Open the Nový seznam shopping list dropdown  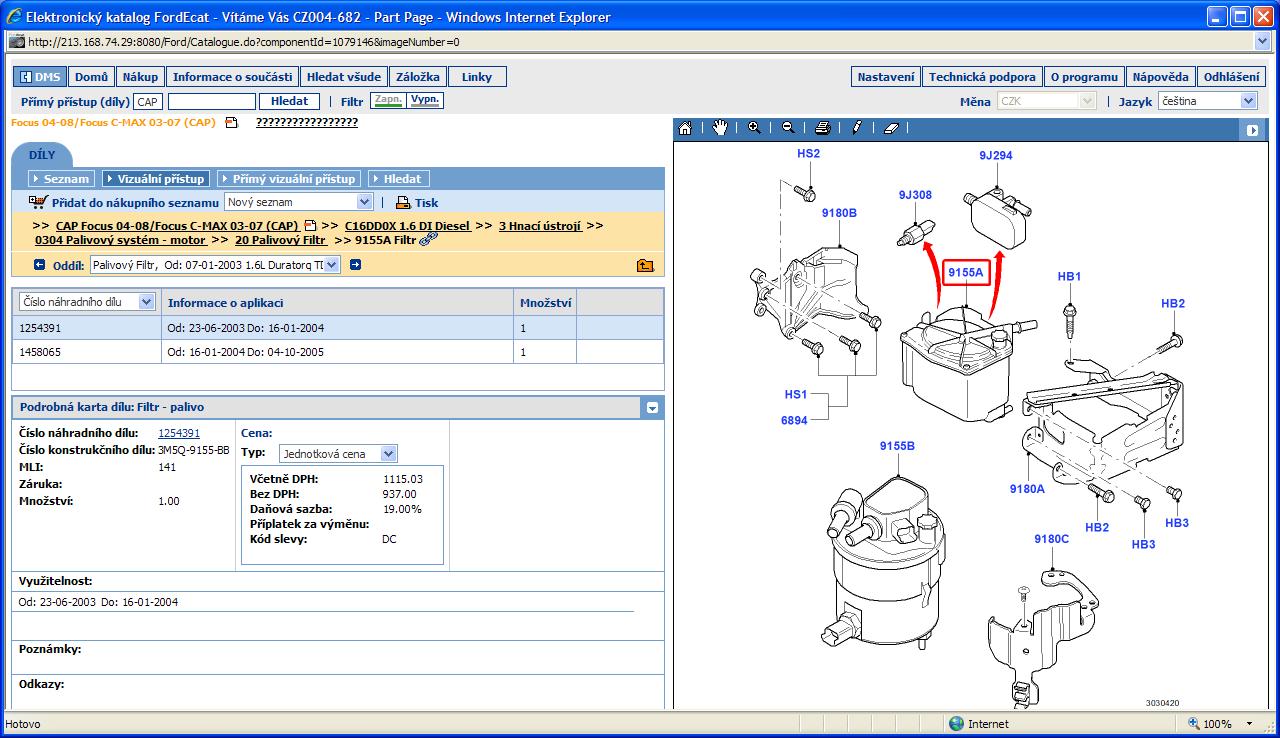[x=364, y=202]
